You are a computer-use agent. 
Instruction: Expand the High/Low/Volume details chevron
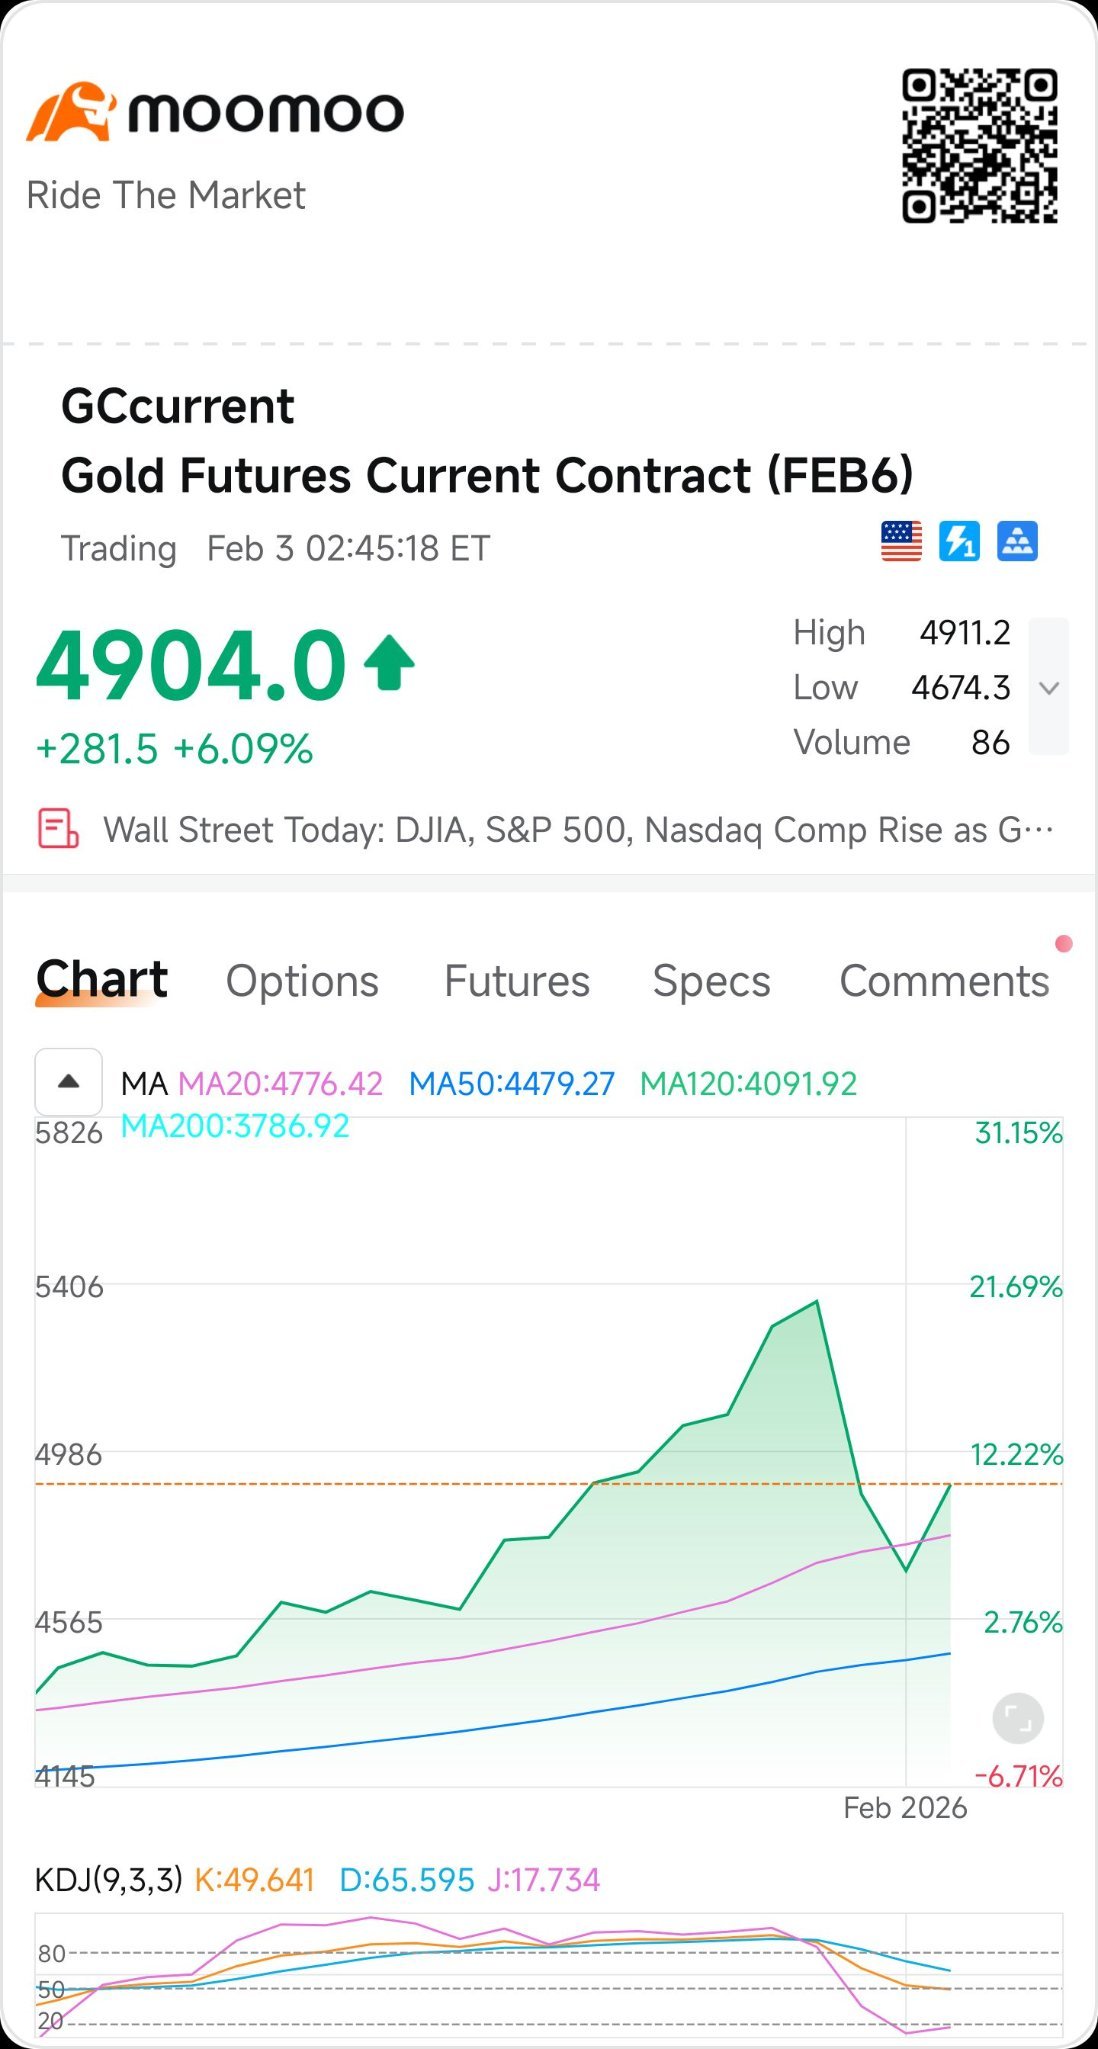point(1049,687)
